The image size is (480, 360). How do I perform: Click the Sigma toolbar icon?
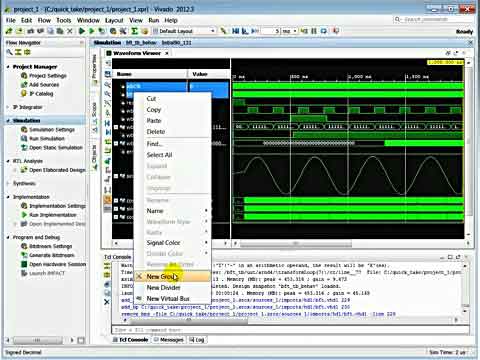(x=134, y=31)
